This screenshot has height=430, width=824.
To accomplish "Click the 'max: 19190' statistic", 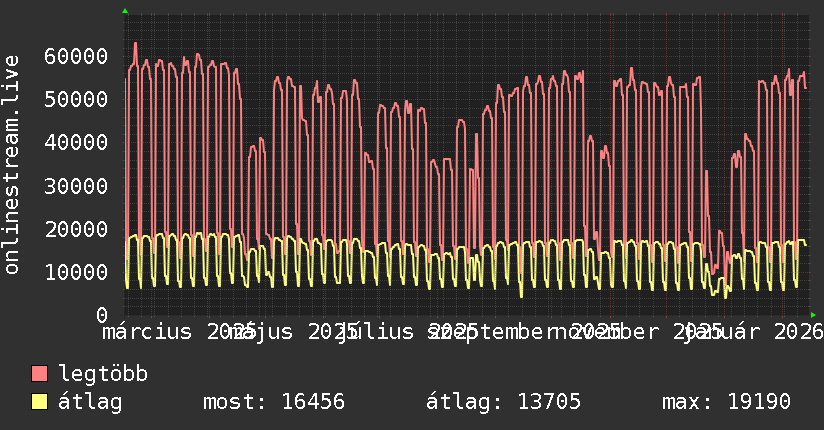I will (x=726, y=402).
